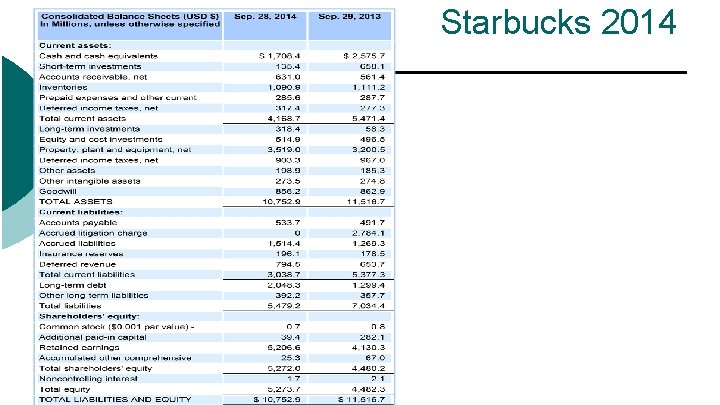Click the 'Accrued liabilities' row label
The height and width of the screenshot is (405, 720).
pyautogui.click(x=77, y=244)
